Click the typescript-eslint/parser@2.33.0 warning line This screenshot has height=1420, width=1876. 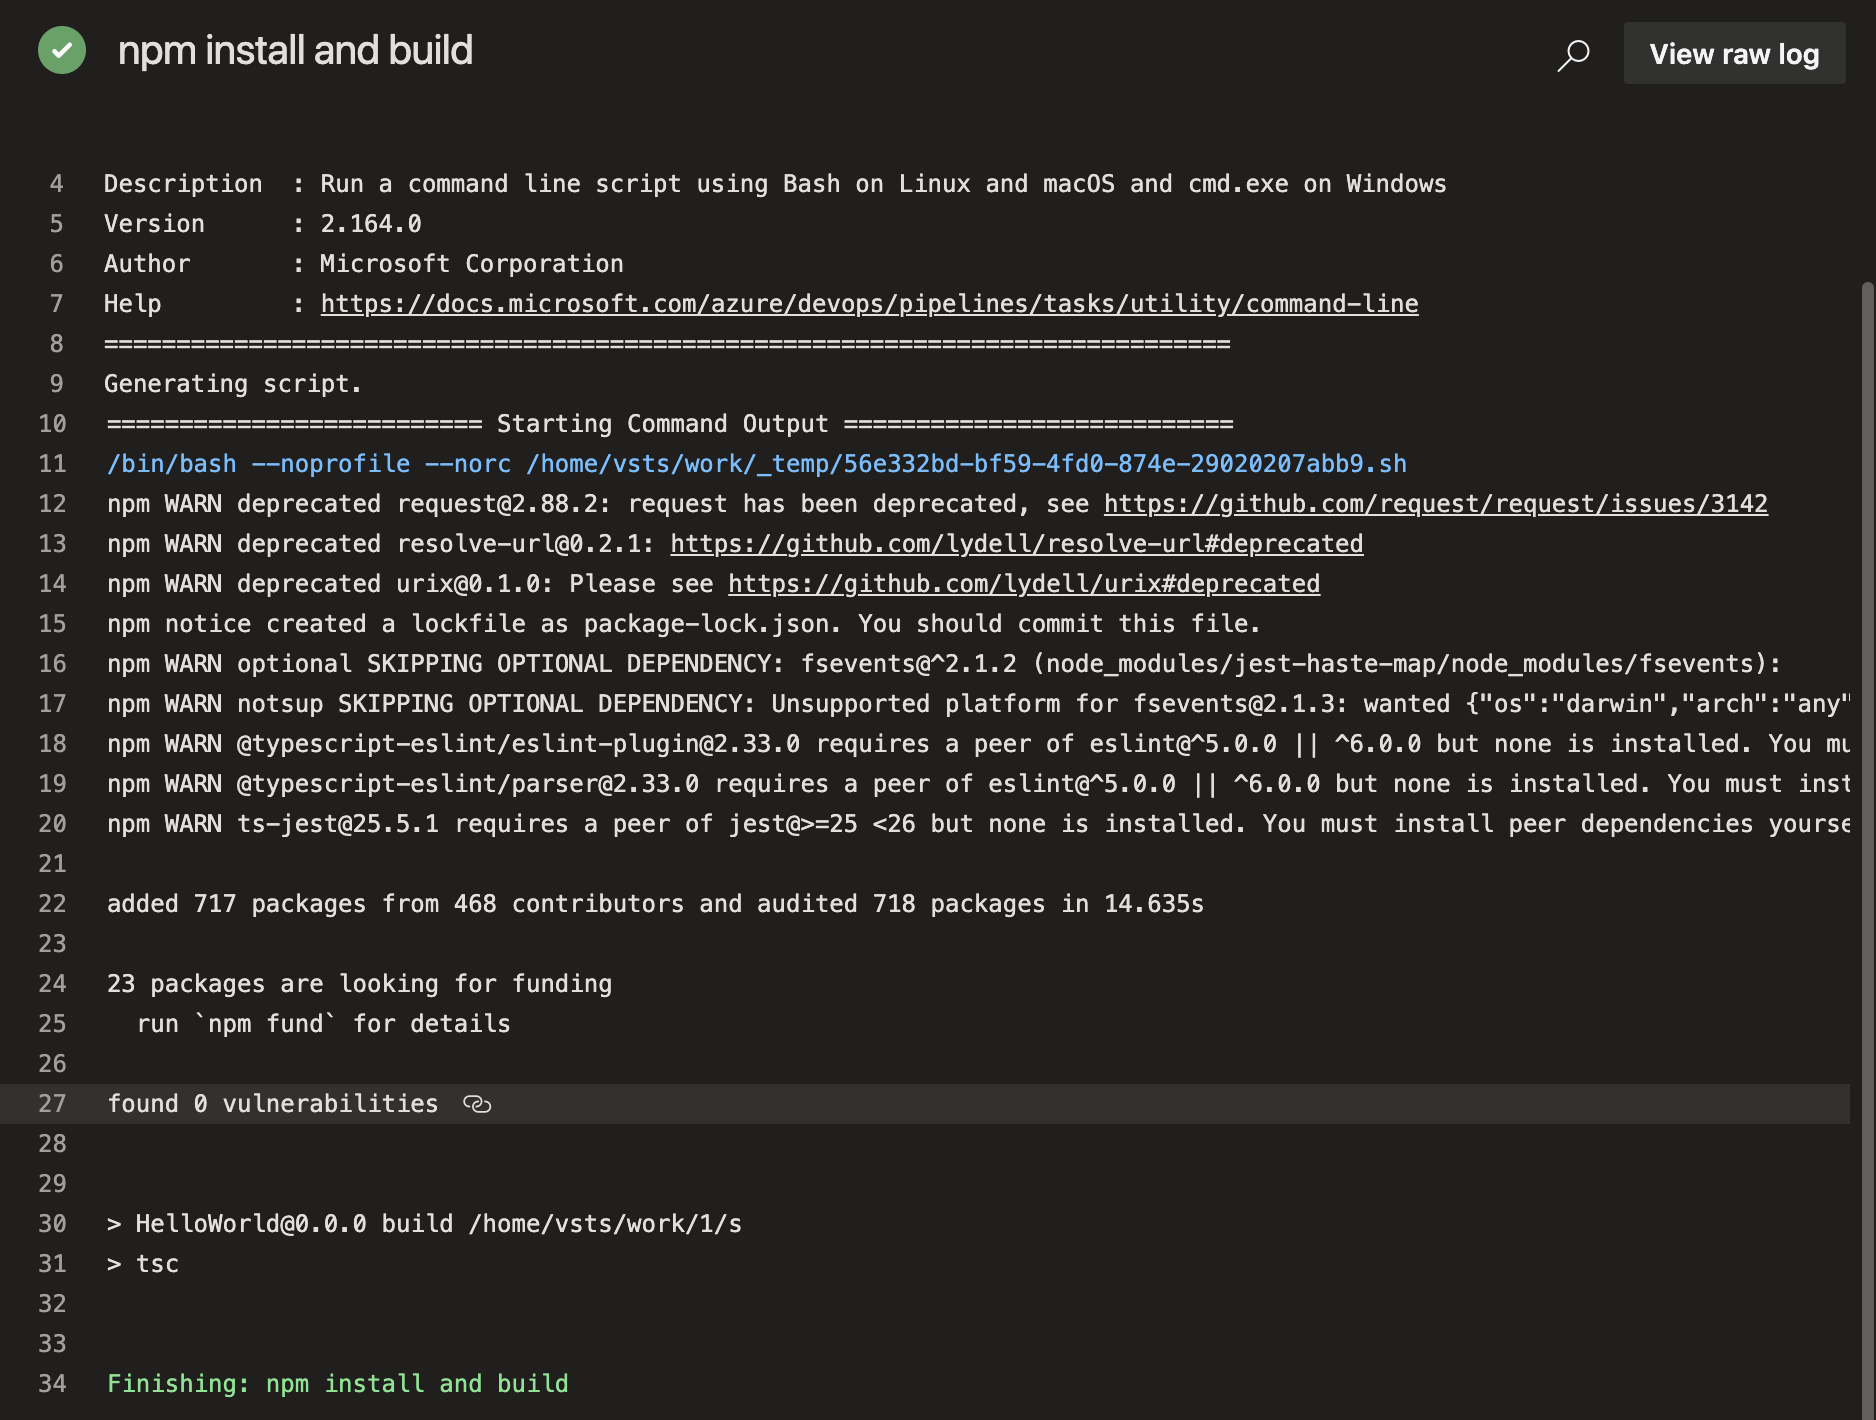pyautogui.click(x=978, y=784)
